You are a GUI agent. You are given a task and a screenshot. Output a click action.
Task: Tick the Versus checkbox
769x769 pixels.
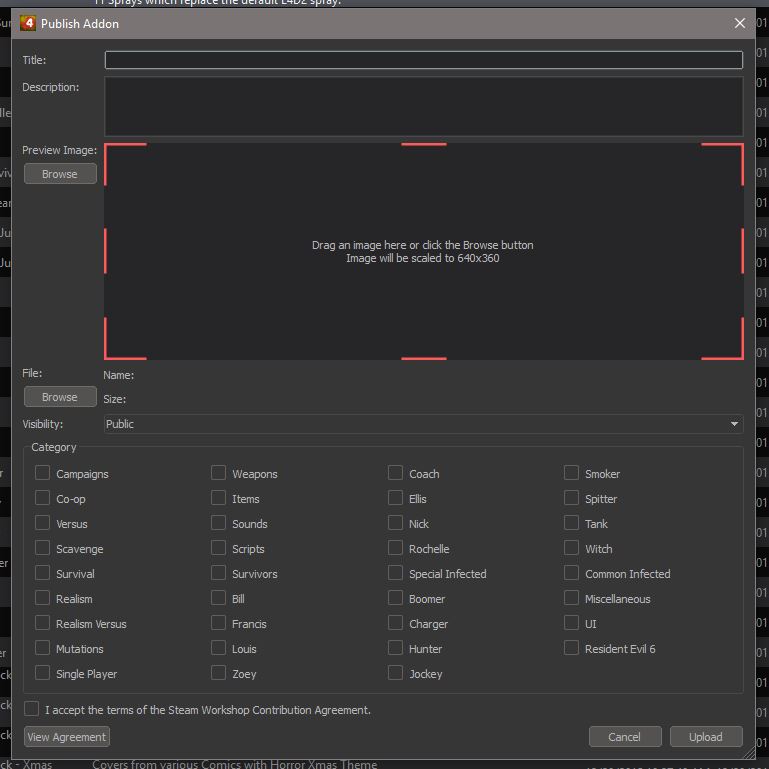[42, 523]
